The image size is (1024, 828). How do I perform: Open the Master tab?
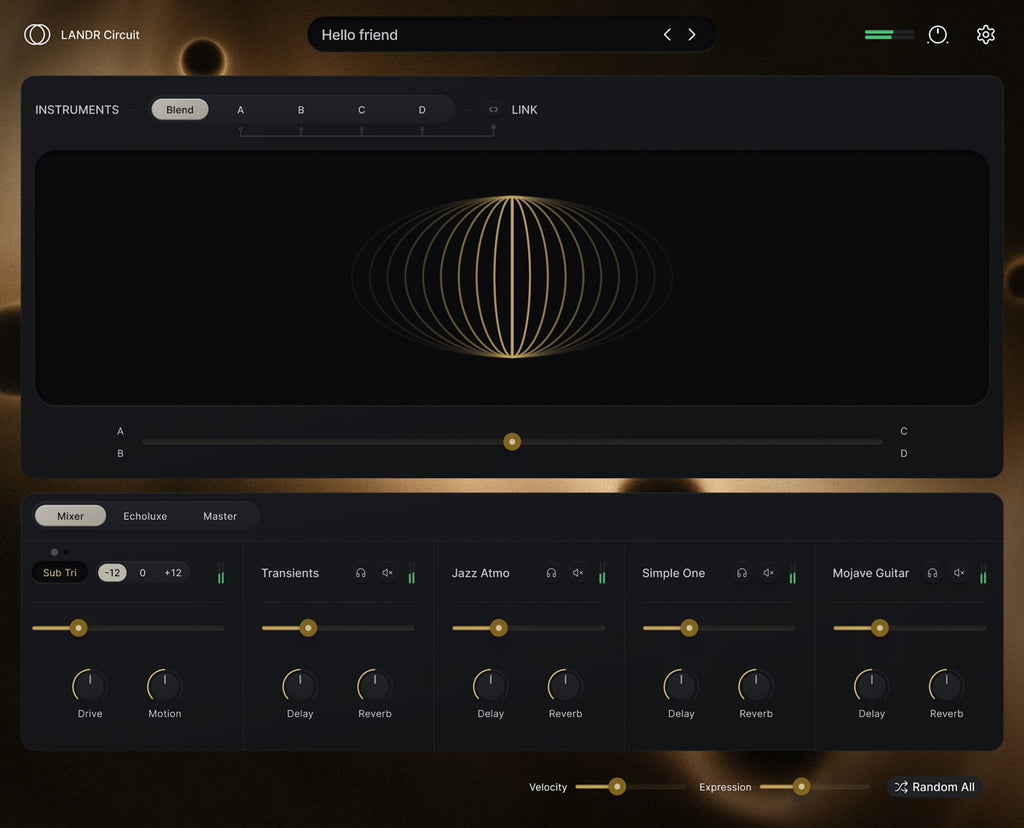[x=219, y=516]
